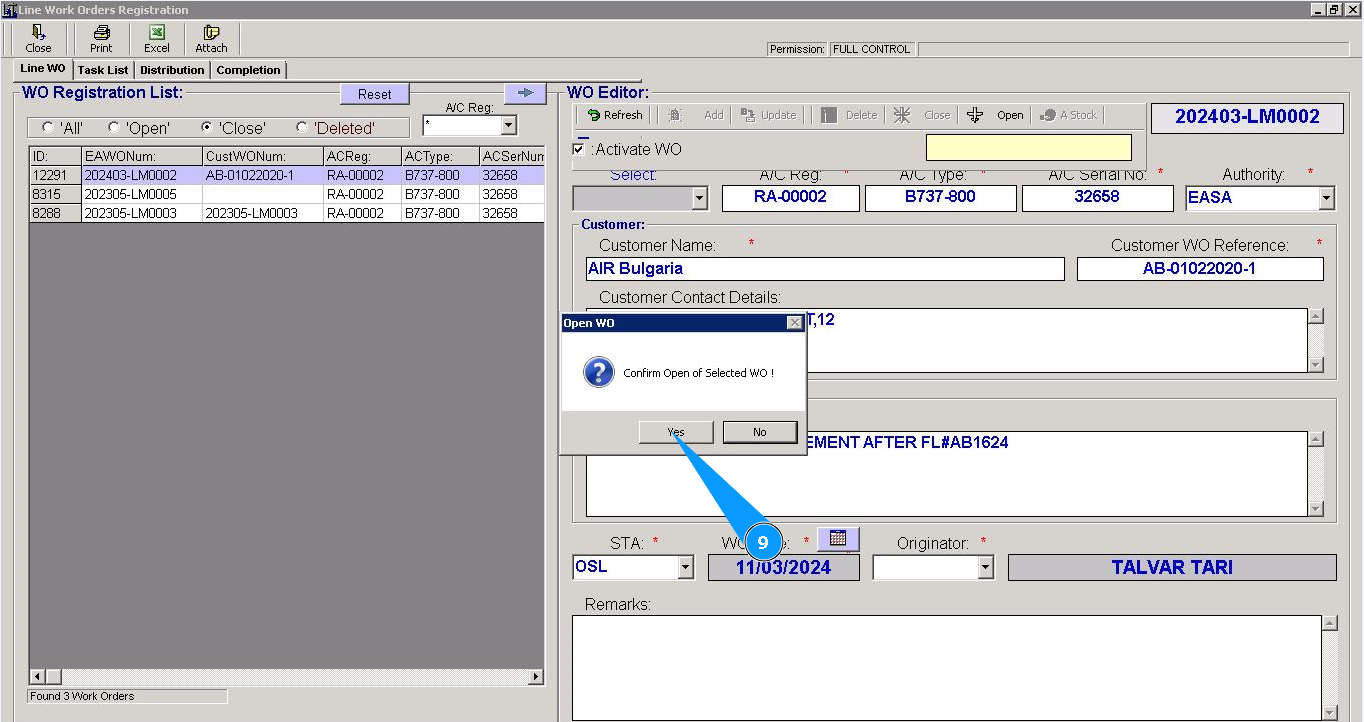1364x722 pixels.
Task: Select the 'All' radio button
Action: click(x=48, y=128)
